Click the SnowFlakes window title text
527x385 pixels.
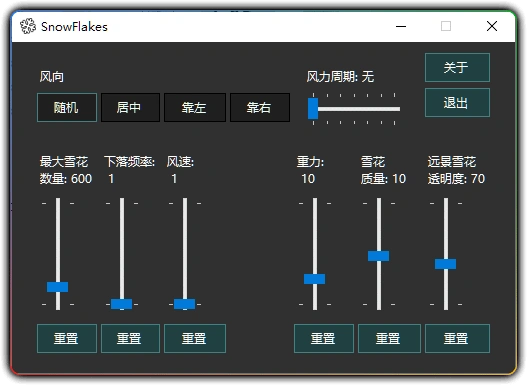pyautogui.click(x=74, y=27)
